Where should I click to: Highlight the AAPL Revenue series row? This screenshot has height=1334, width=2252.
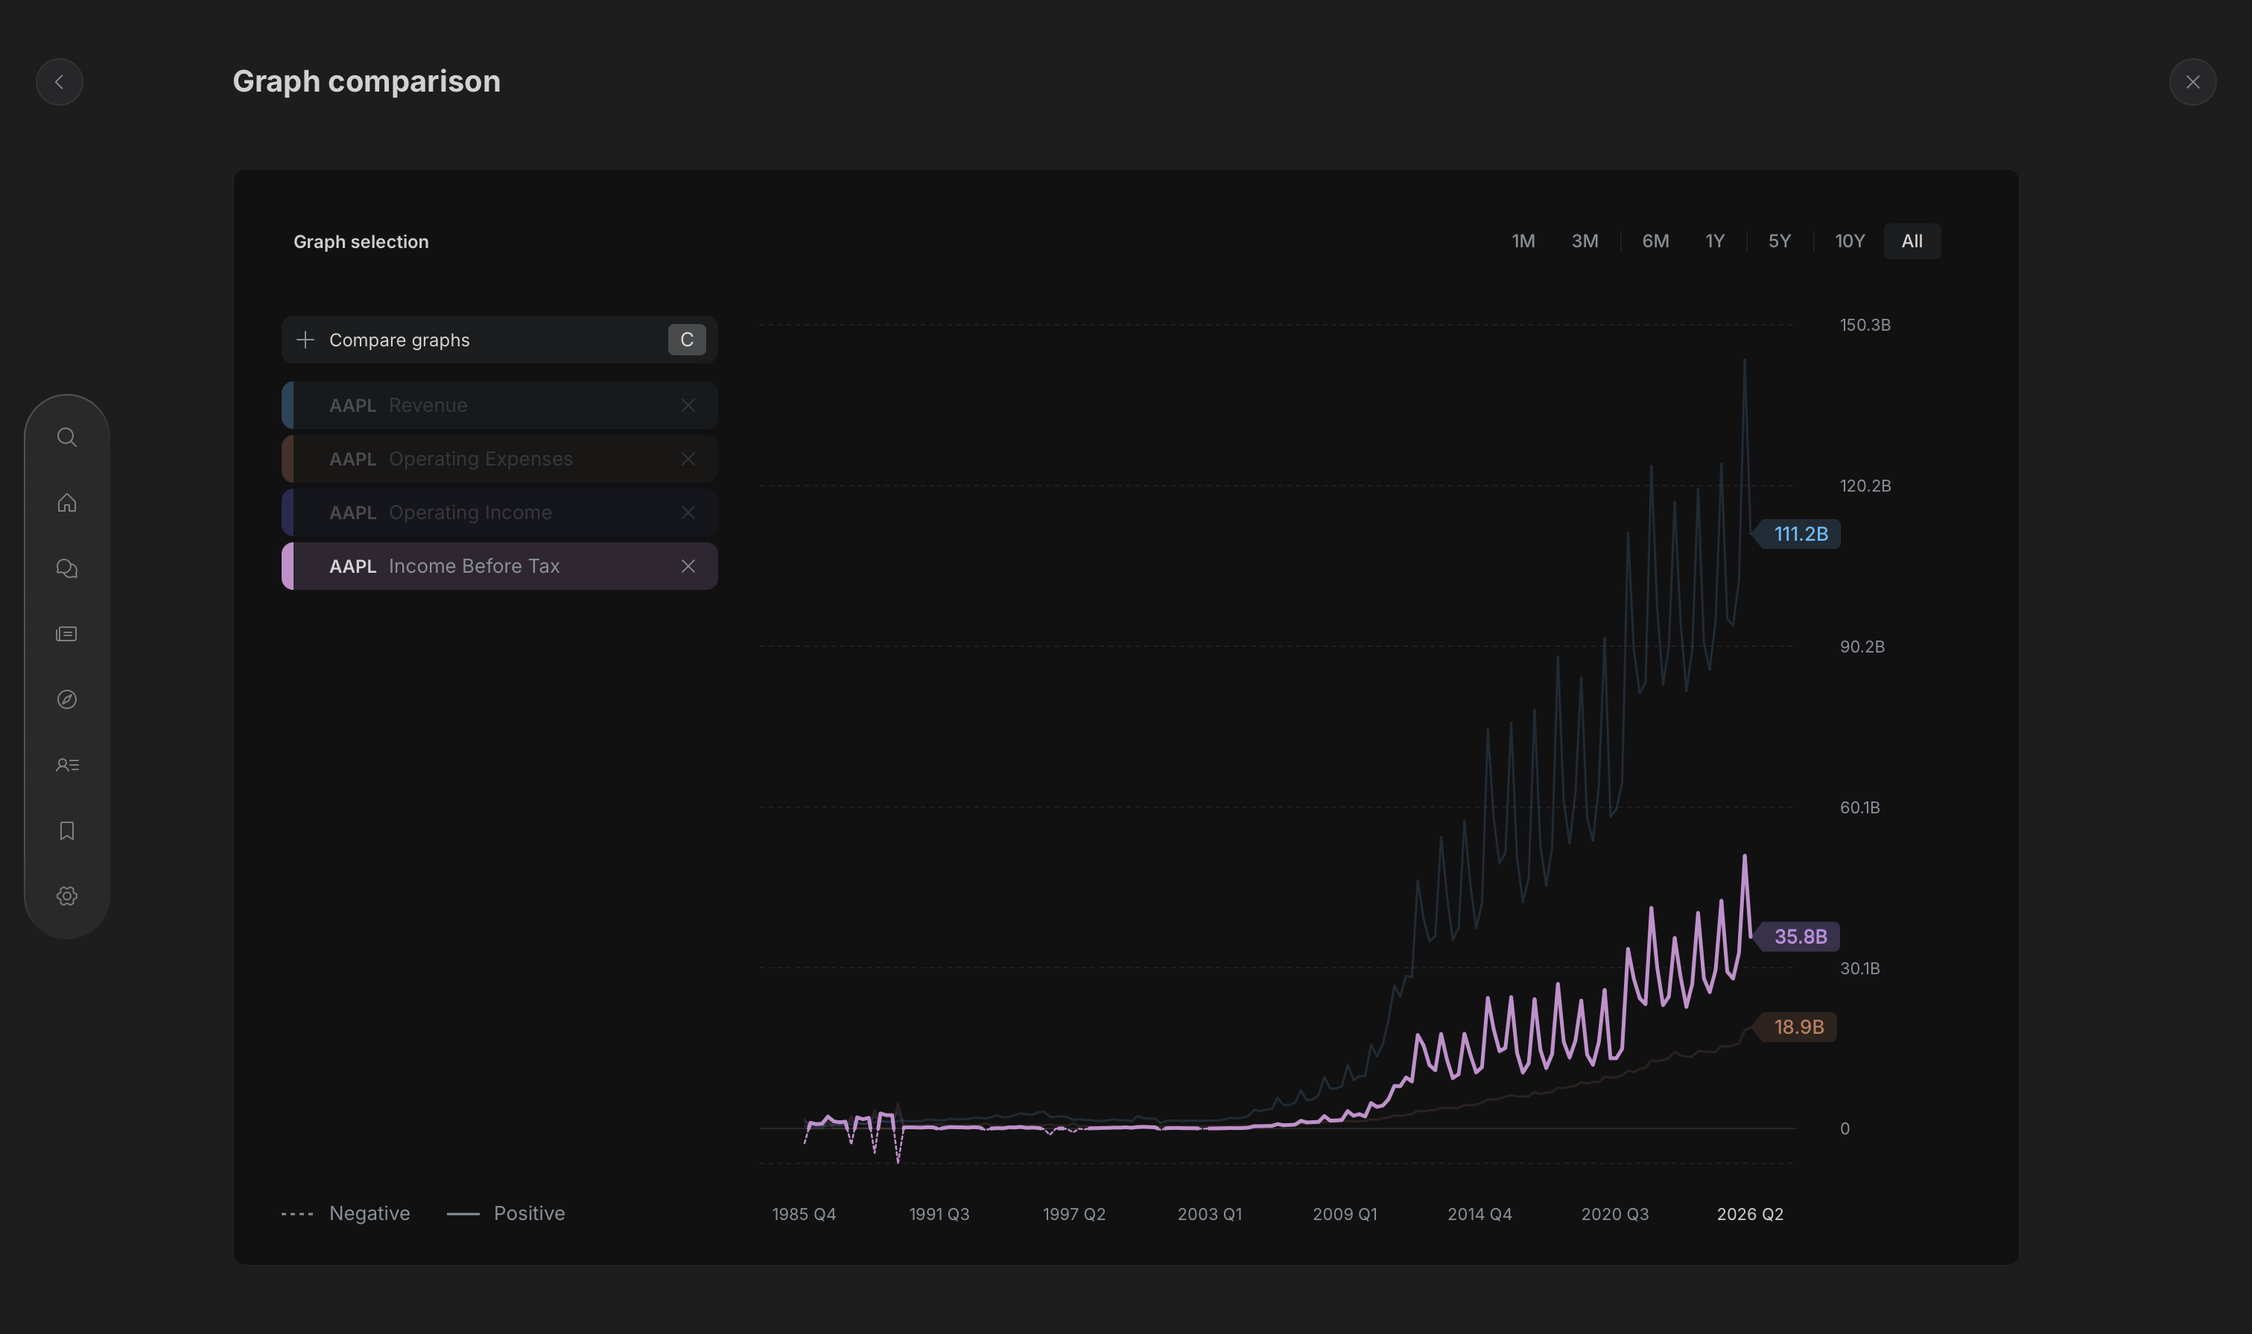click(499, 405)
